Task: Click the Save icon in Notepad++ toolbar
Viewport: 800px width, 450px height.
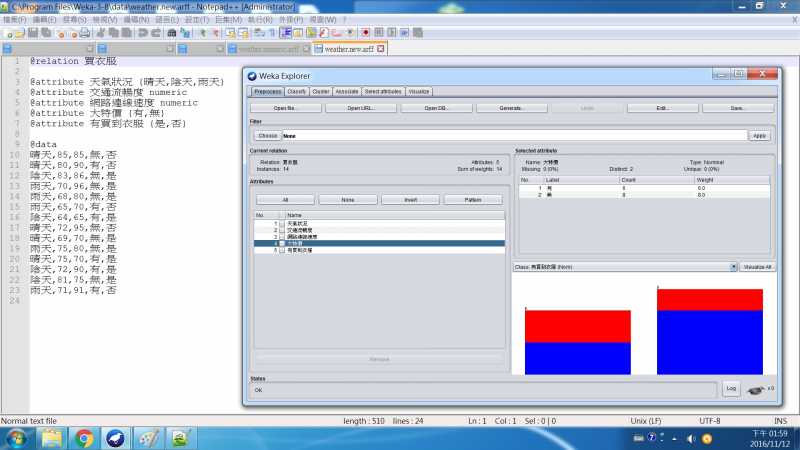Action: click(x=33, y=33)
